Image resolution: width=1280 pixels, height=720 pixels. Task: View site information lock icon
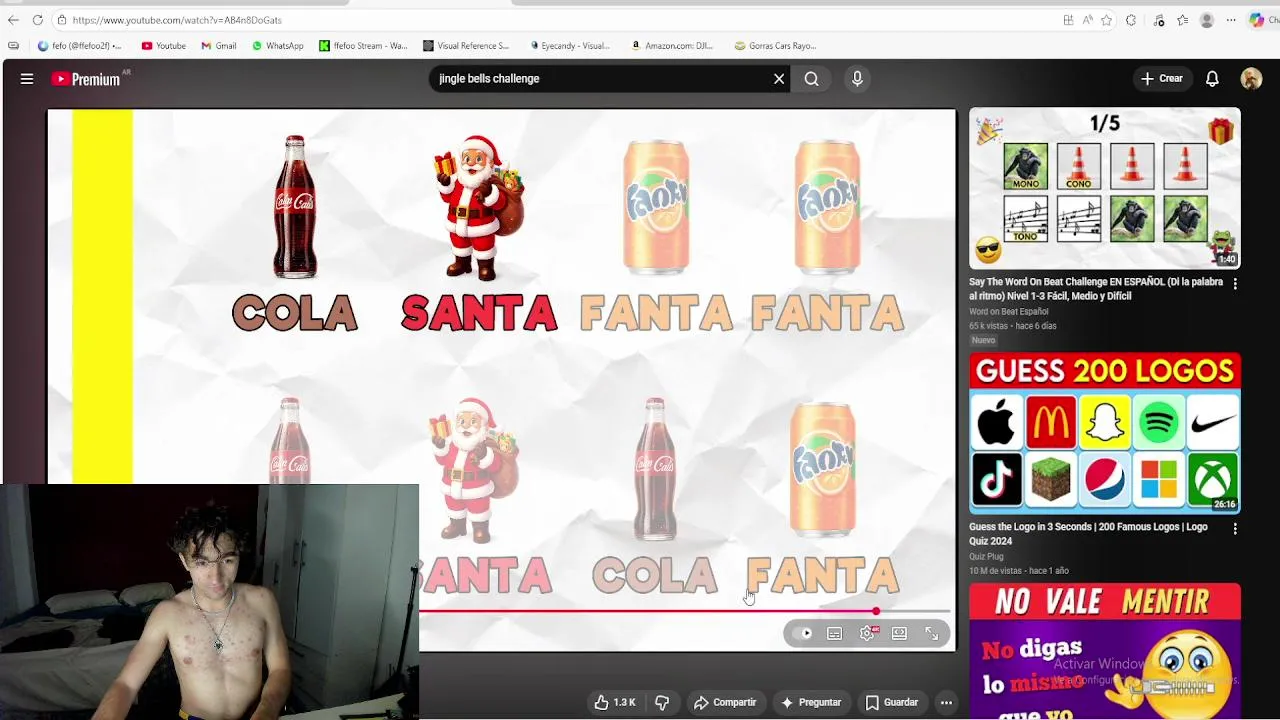[x=61, y=20]
